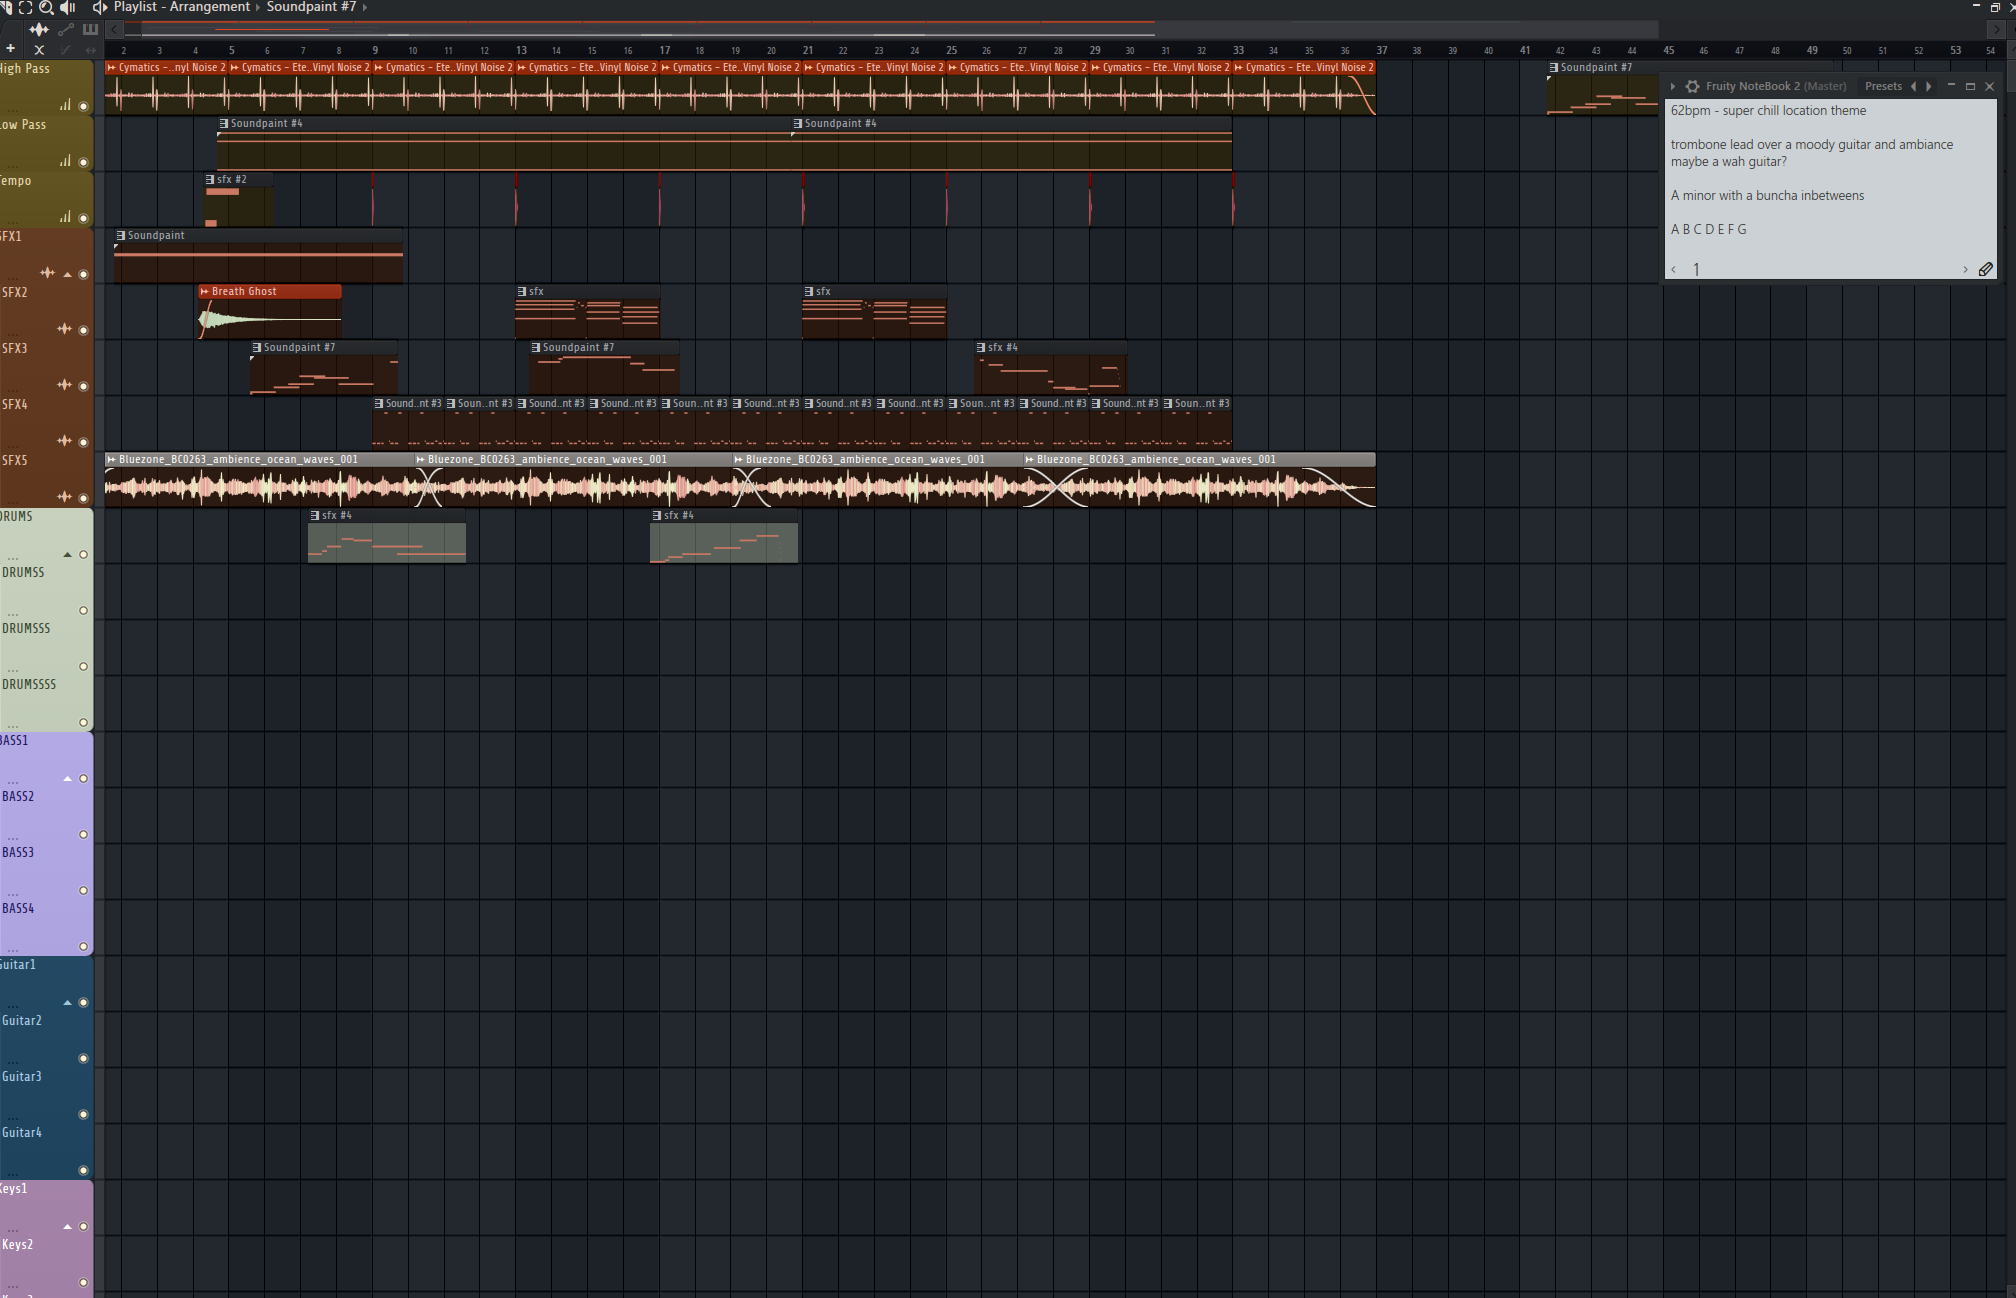Collapse the Guitar1 track group arrow

click(67, 1002)
